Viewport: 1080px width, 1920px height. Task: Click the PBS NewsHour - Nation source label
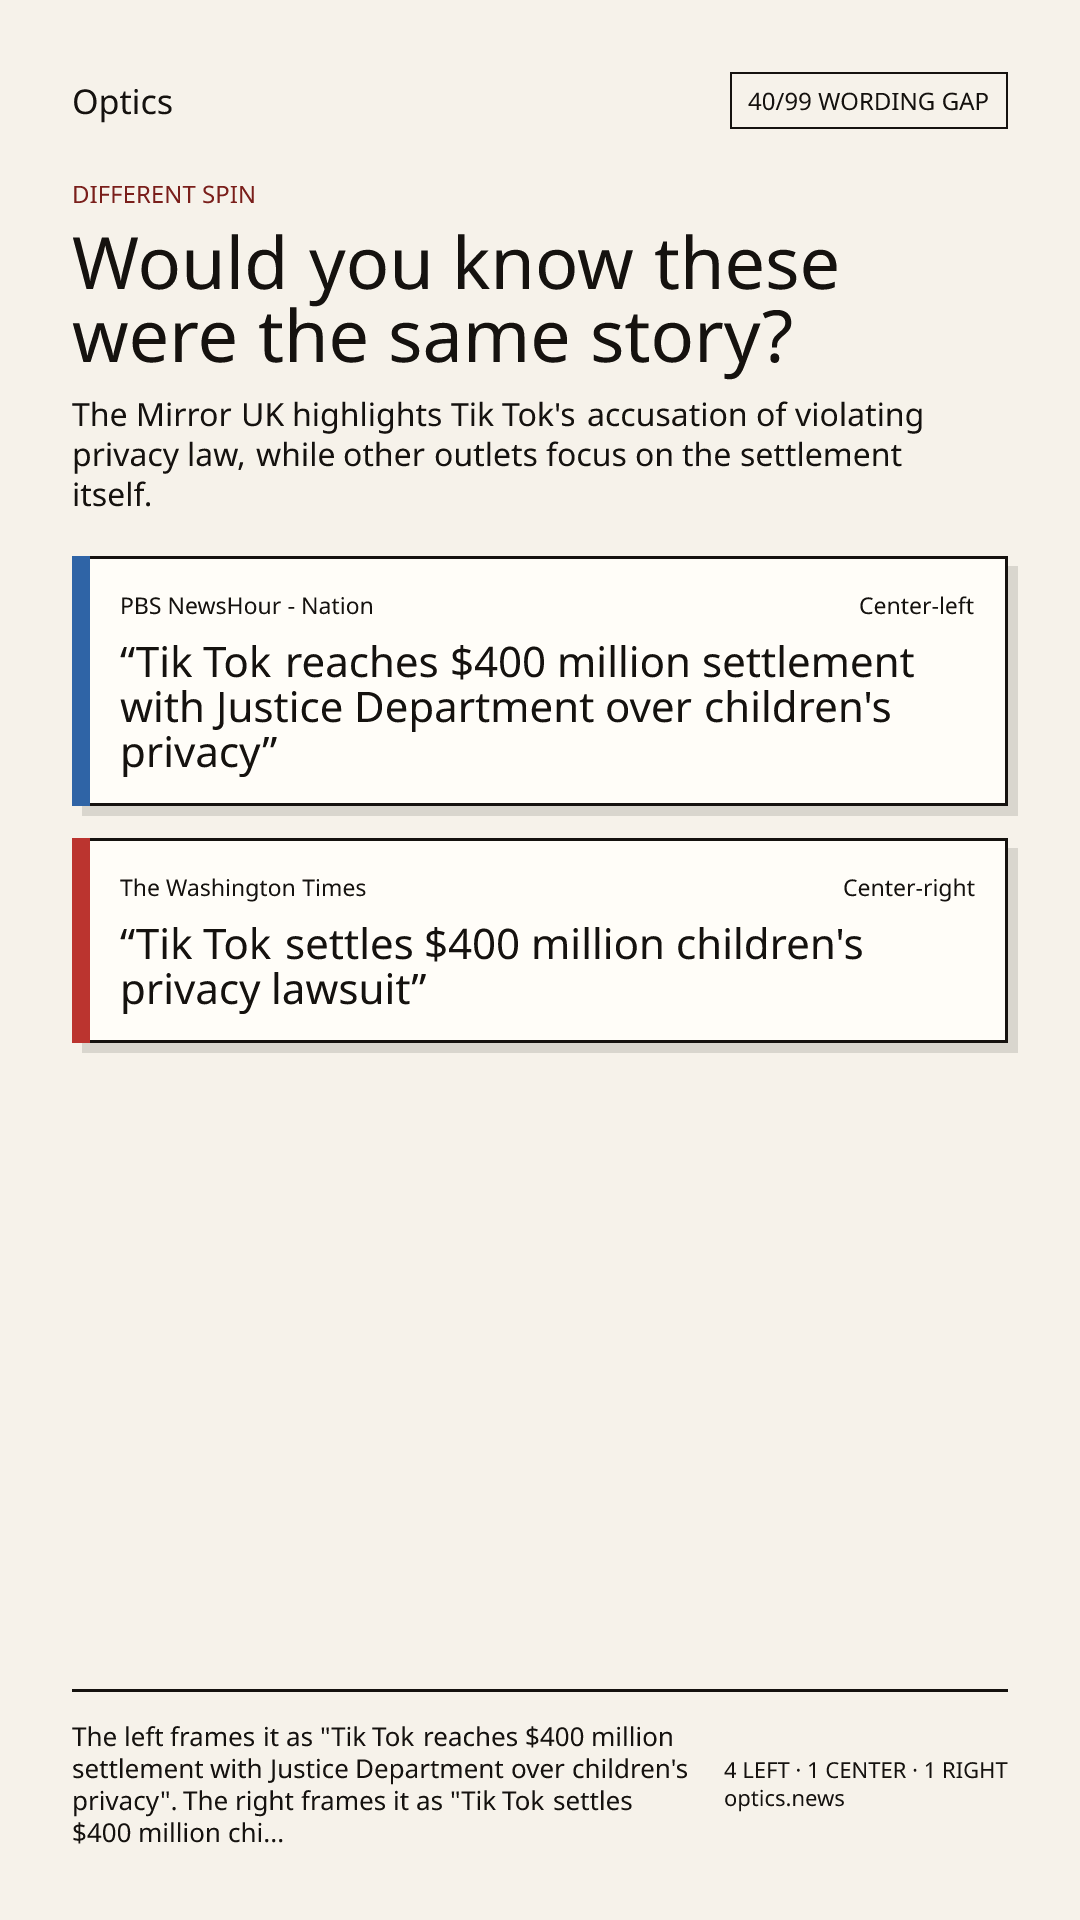246,606
